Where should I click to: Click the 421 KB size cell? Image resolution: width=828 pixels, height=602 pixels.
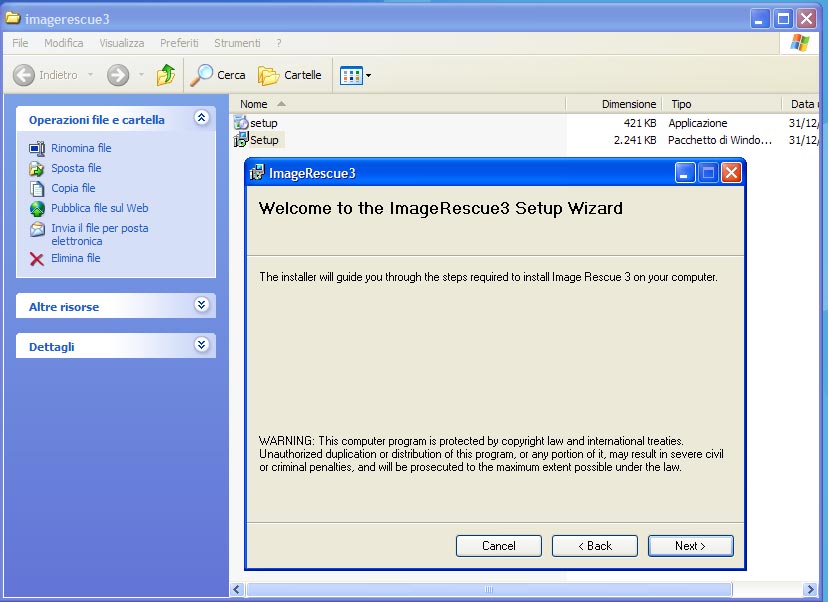coord(639,123)
